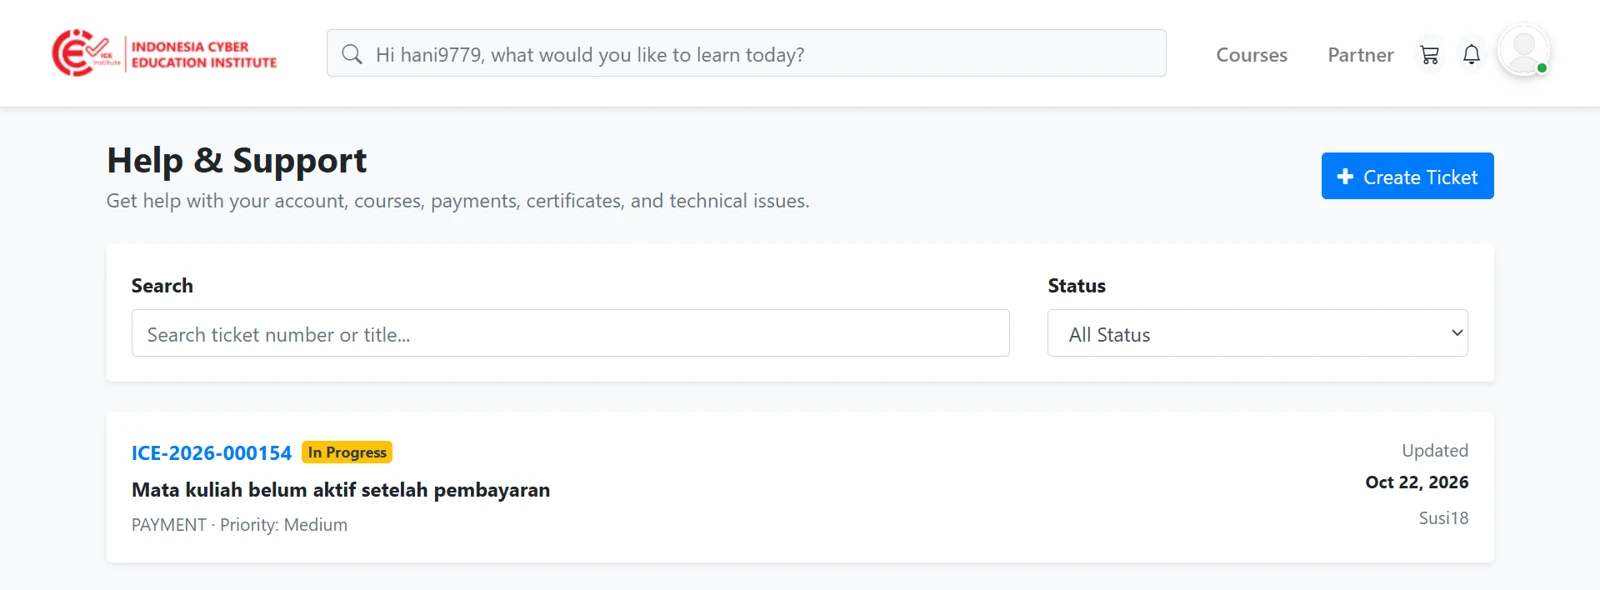Screen dimensions: 1600x590
Task: Click the In Progress status badge
Action: tap(347, 452)
